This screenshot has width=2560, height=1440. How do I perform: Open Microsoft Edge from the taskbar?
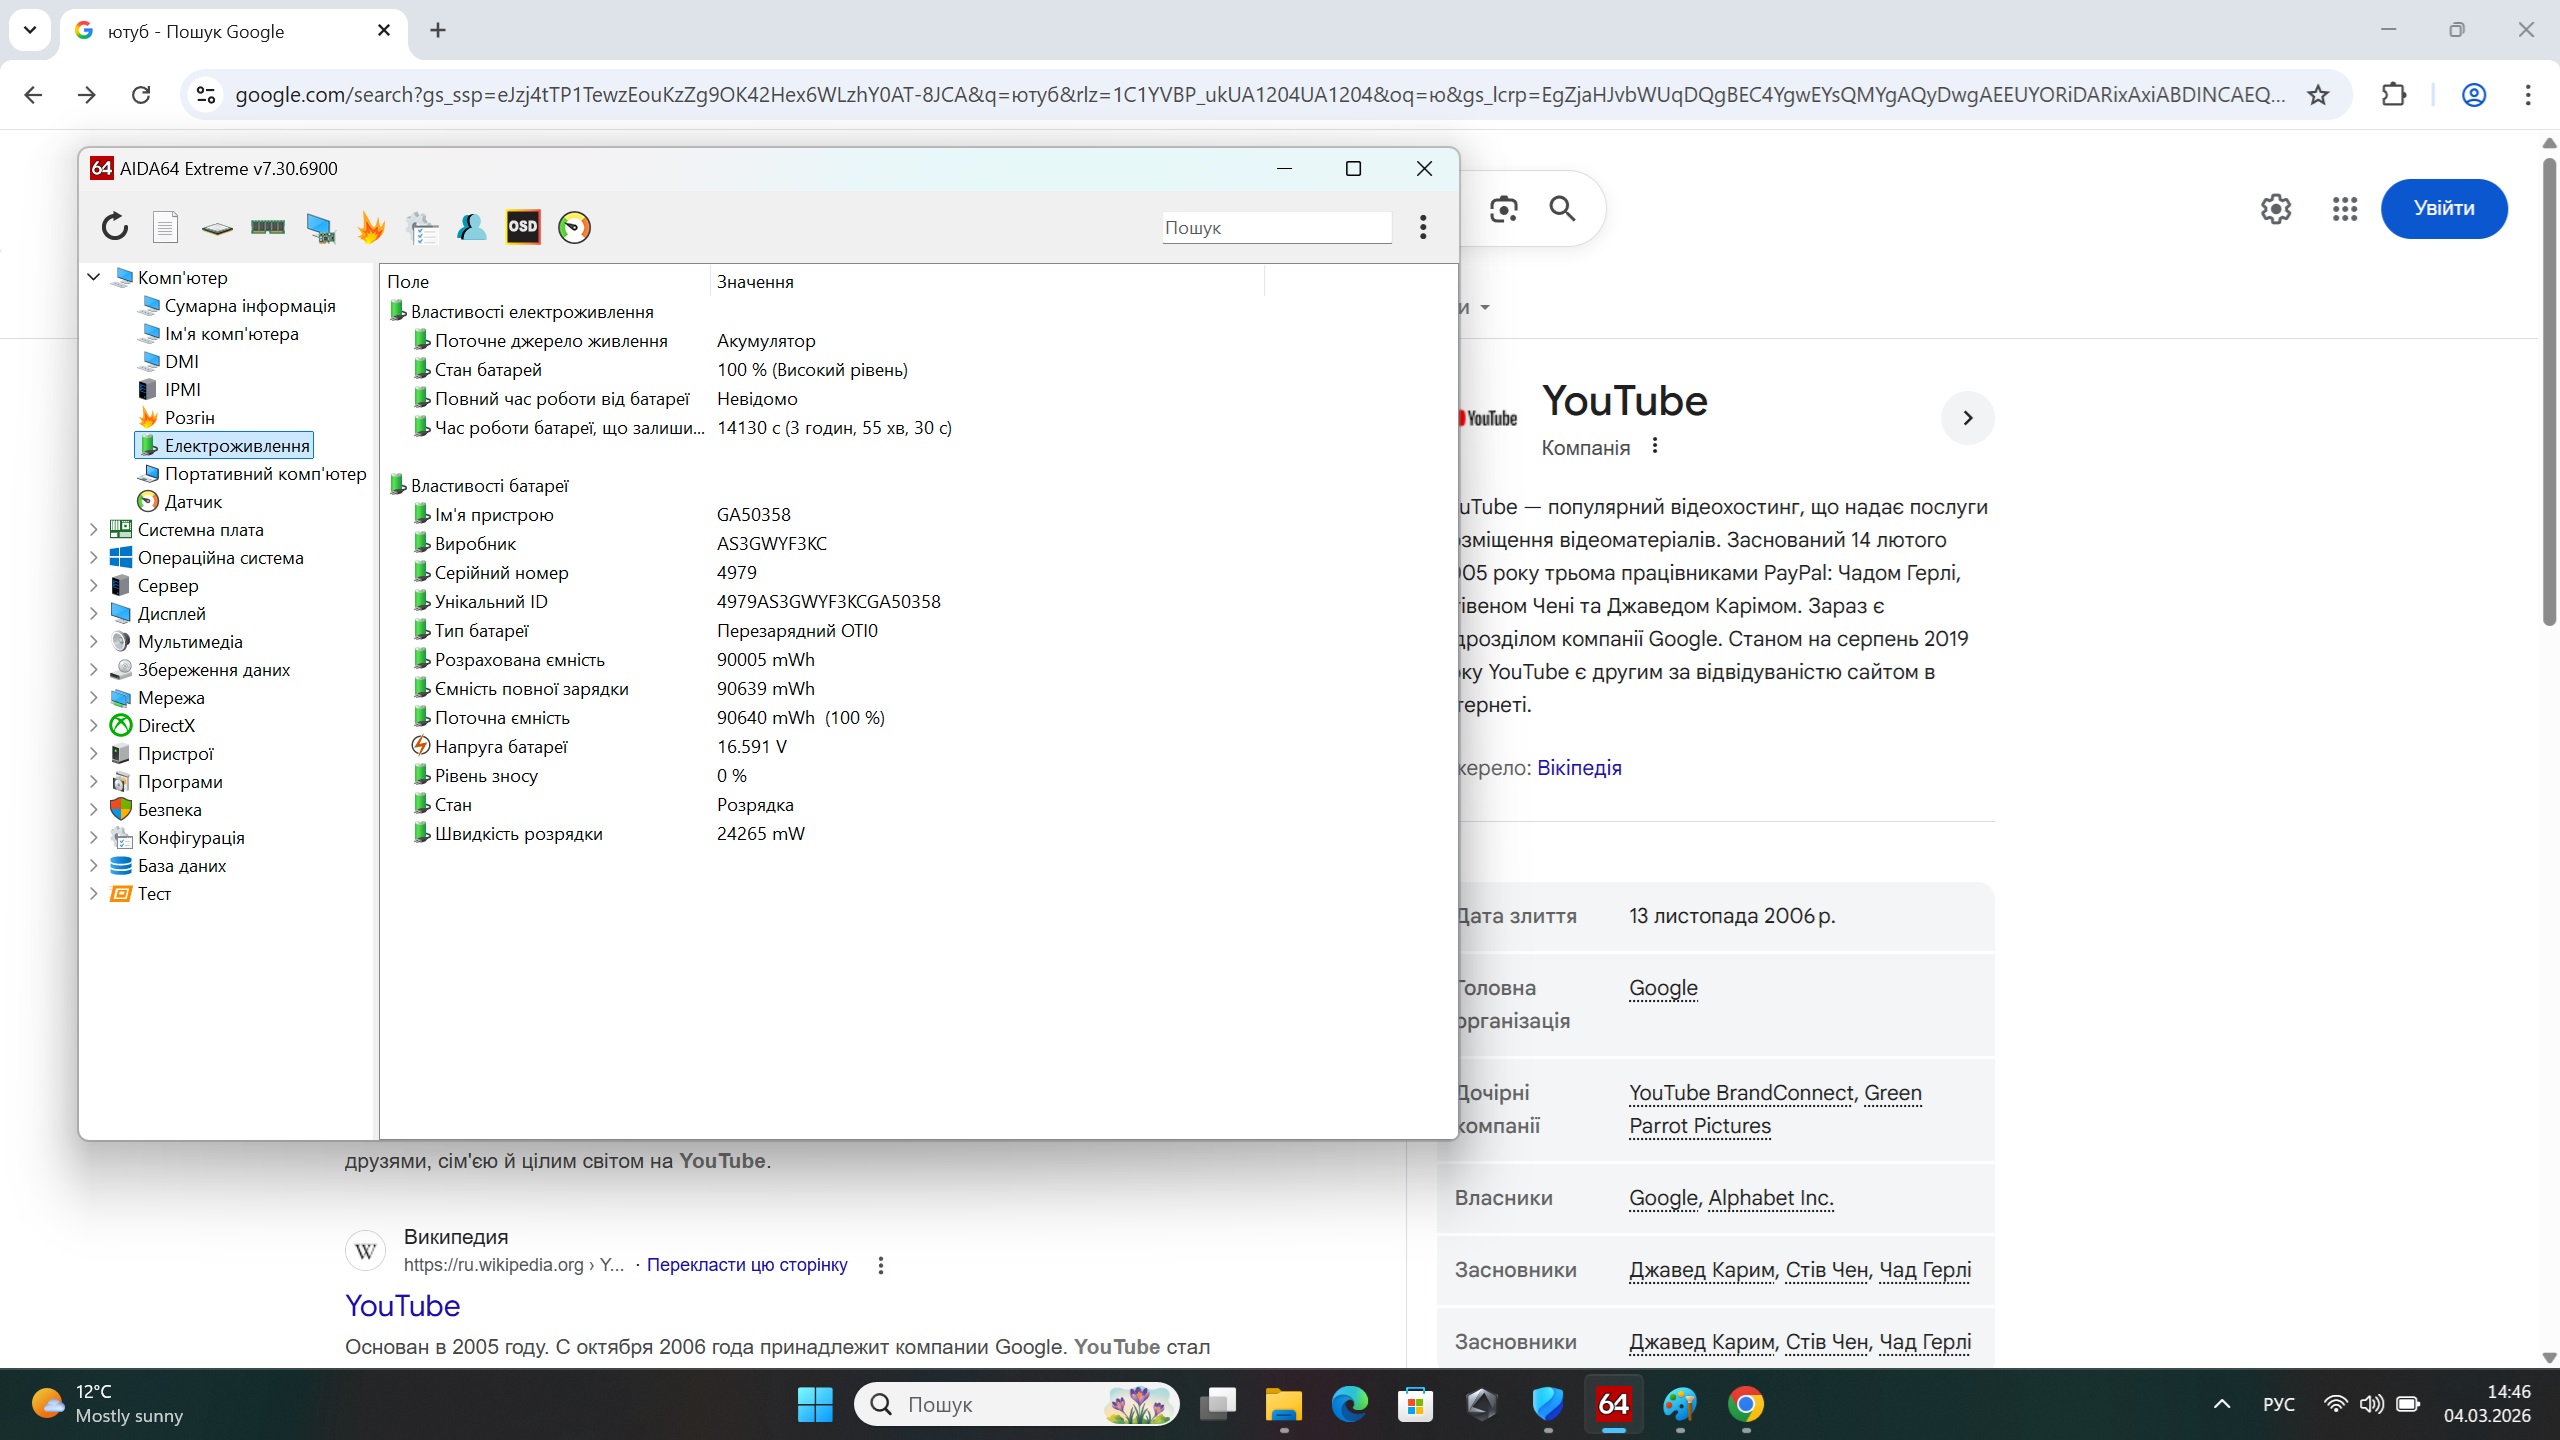[x=1349, y=1405]
